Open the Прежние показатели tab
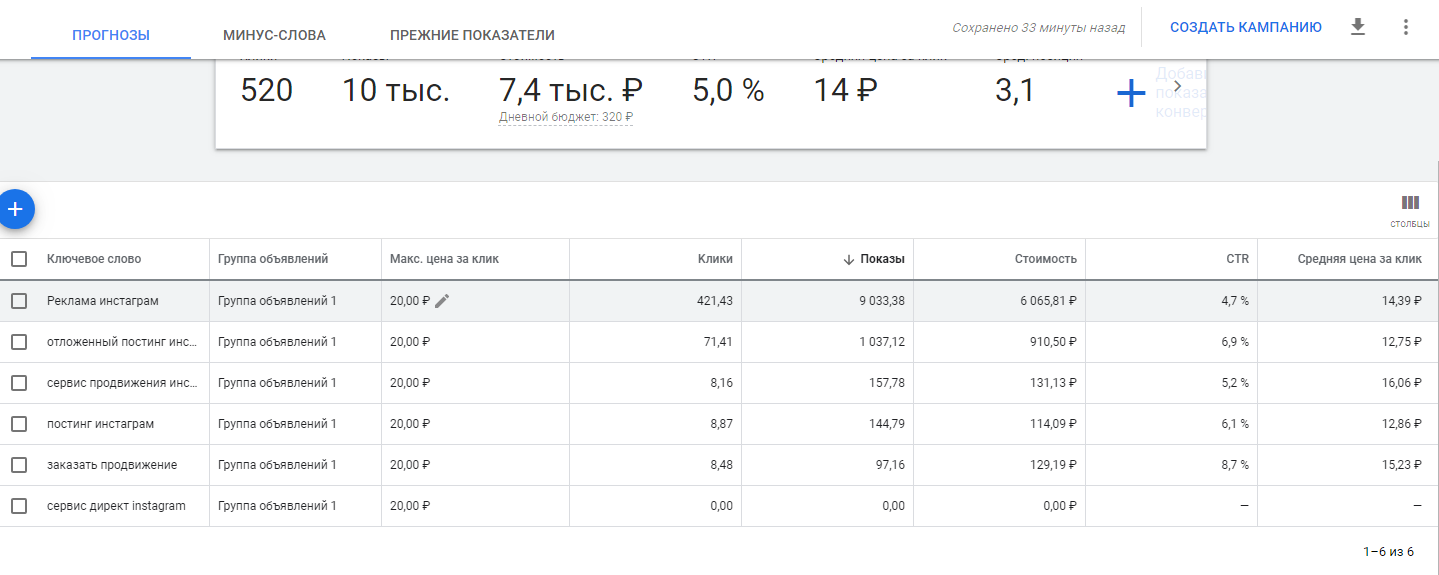1439x575 pixels. click(472, 35)
